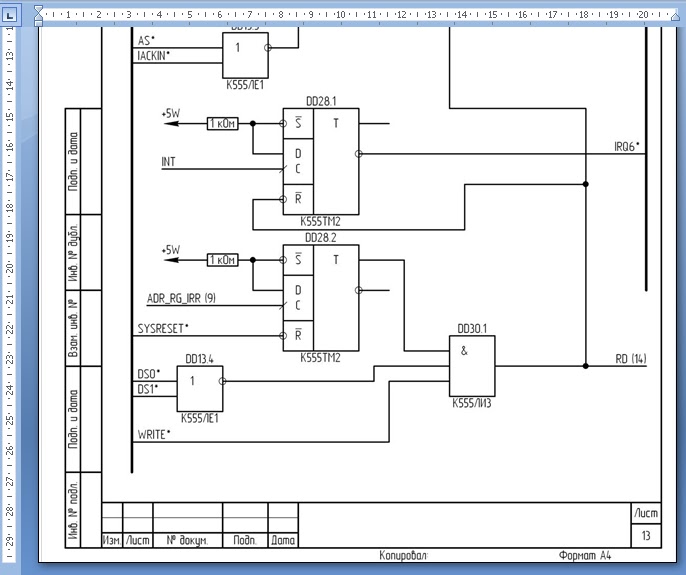Click the Копировал text in footer
The width and height of the screenshot is (686, 575).
[x=403, y=555]
